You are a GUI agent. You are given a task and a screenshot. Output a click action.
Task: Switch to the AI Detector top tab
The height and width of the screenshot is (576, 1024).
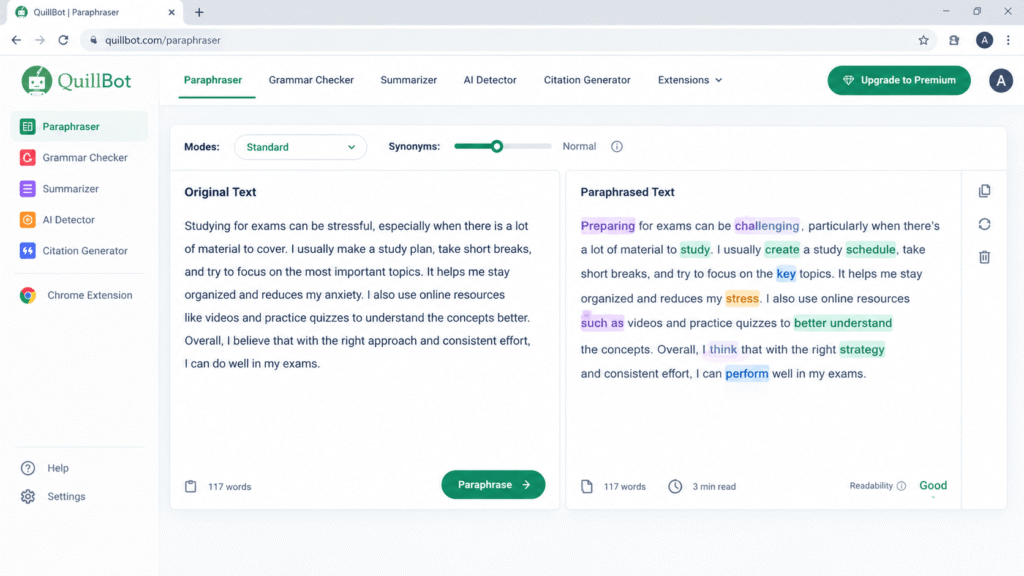tap(490, 80)
